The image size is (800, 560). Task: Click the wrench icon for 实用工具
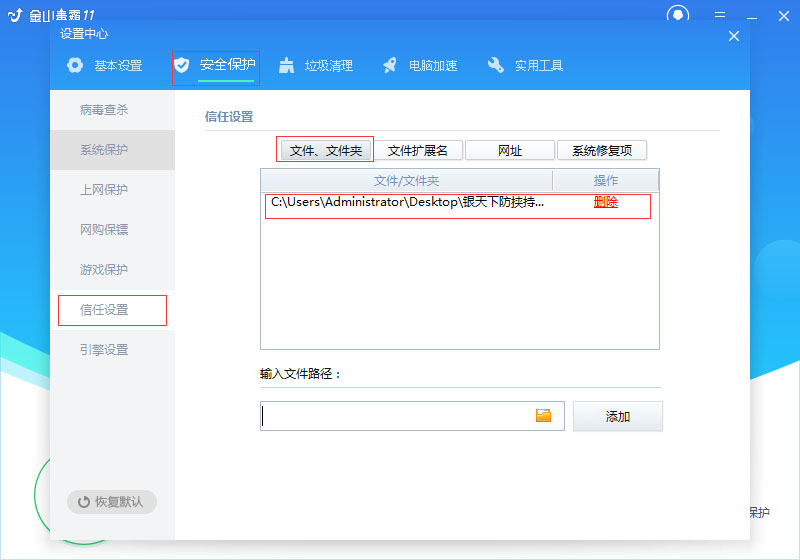pos(496,66)
